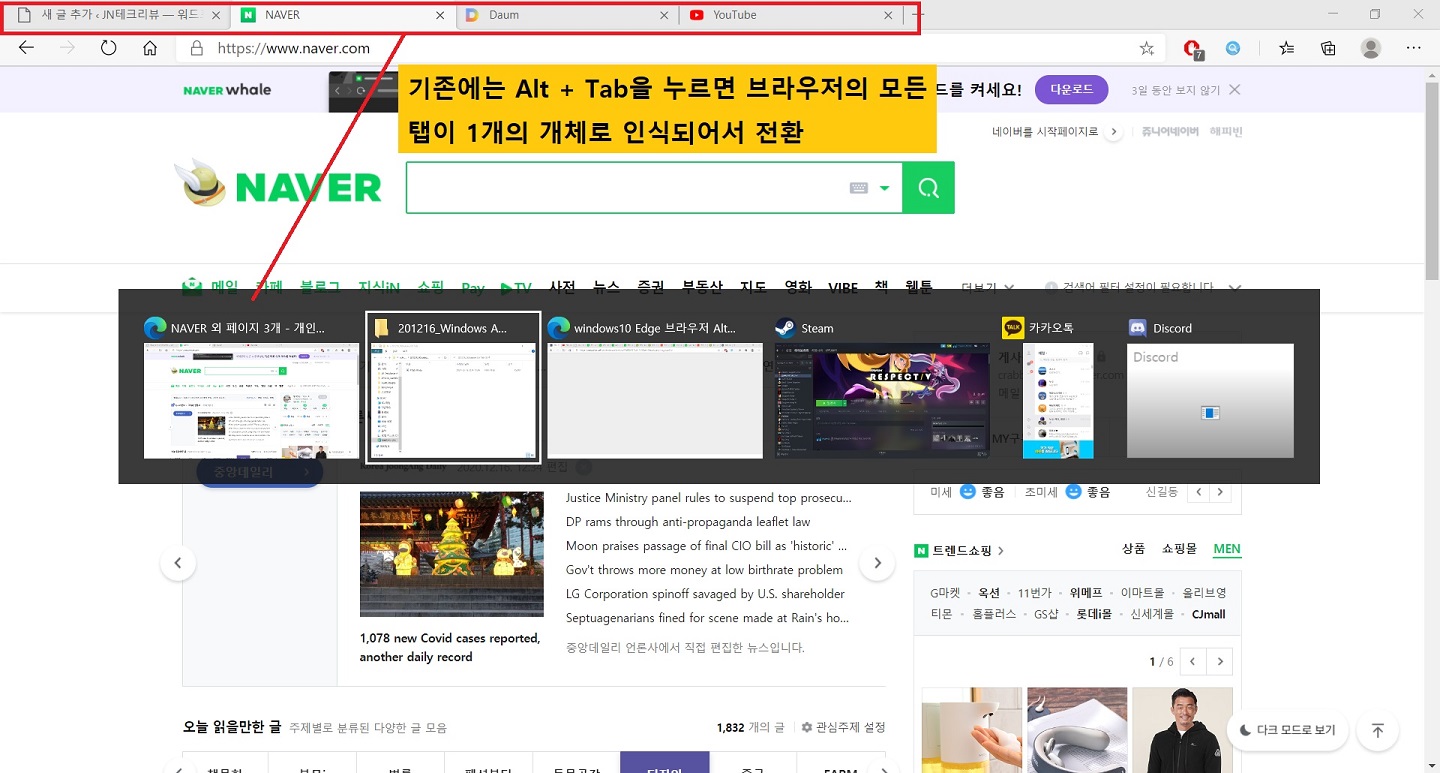Open the 트렌드쇼핑 heading chevron

coord(1001,551)
